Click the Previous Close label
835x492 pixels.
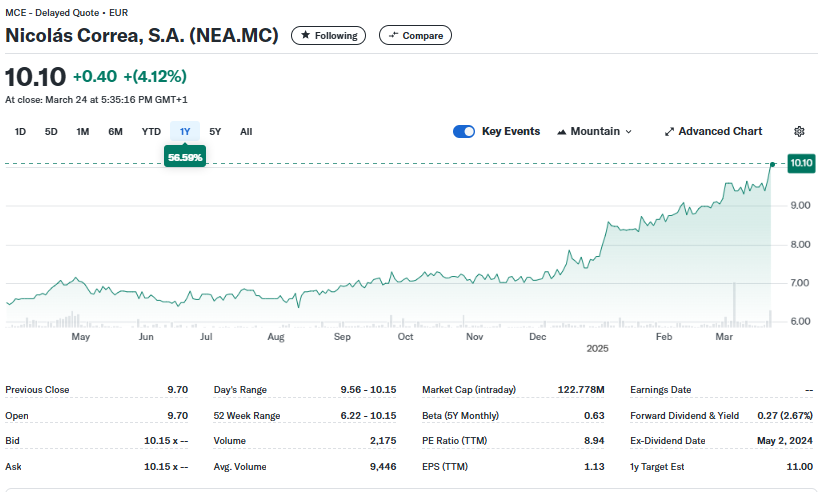(x=37, y=390)
